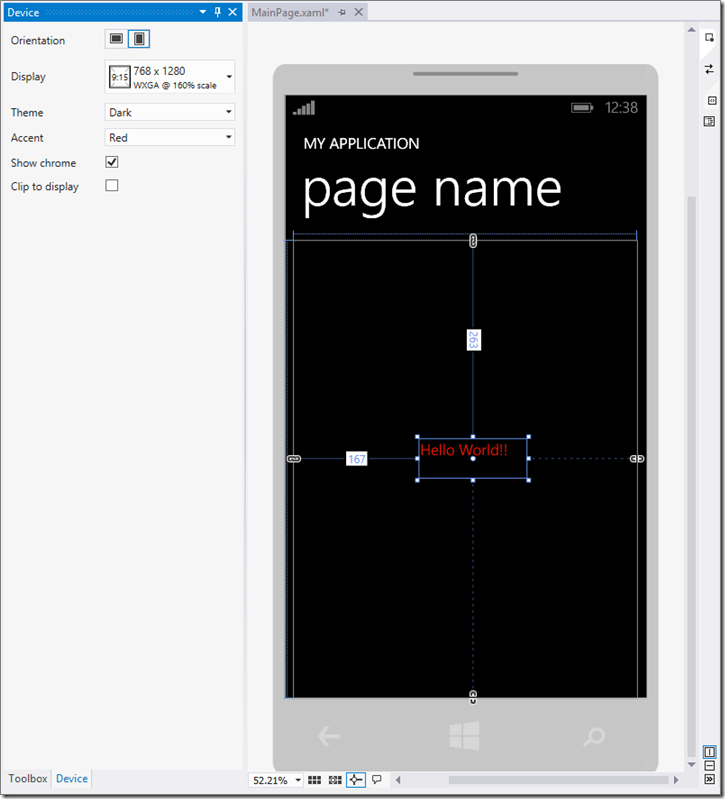Screen dimensions: 725x799
Task: Click the swap panes arrows icon
Action: click(709, 69)
